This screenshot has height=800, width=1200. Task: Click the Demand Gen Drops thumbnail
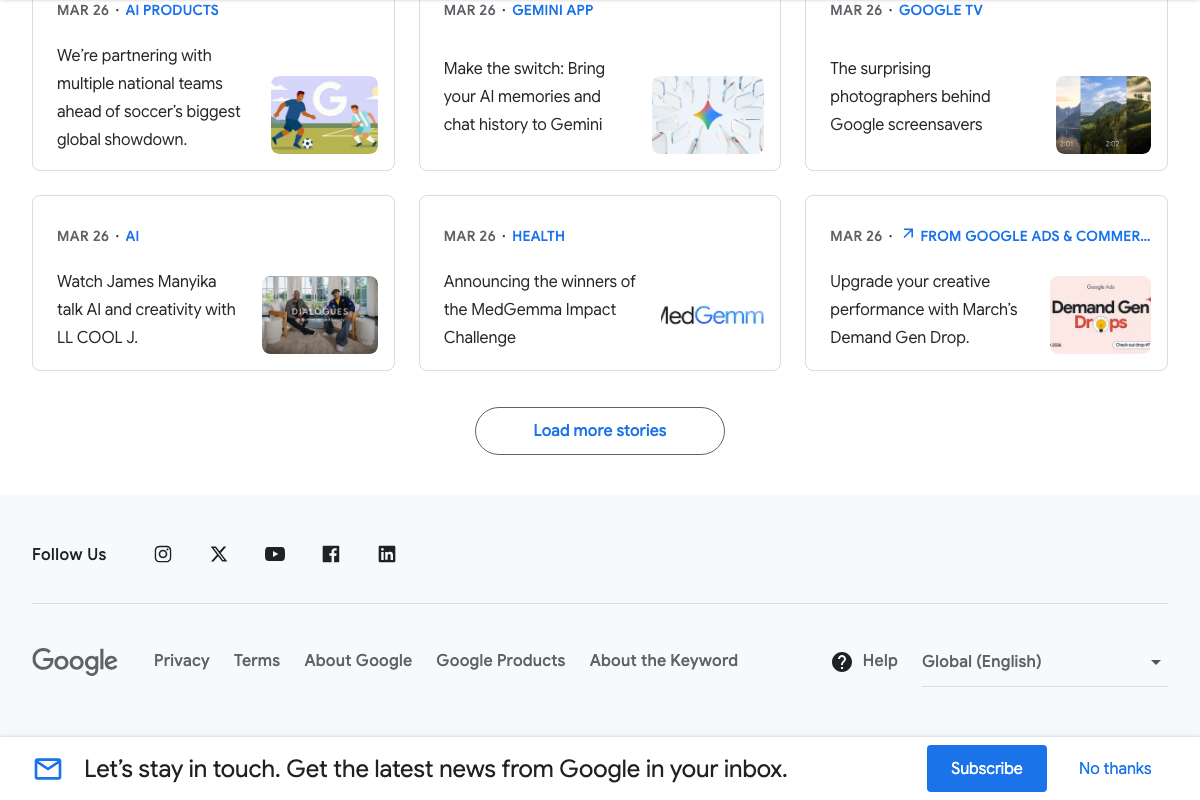[1100, 315]
